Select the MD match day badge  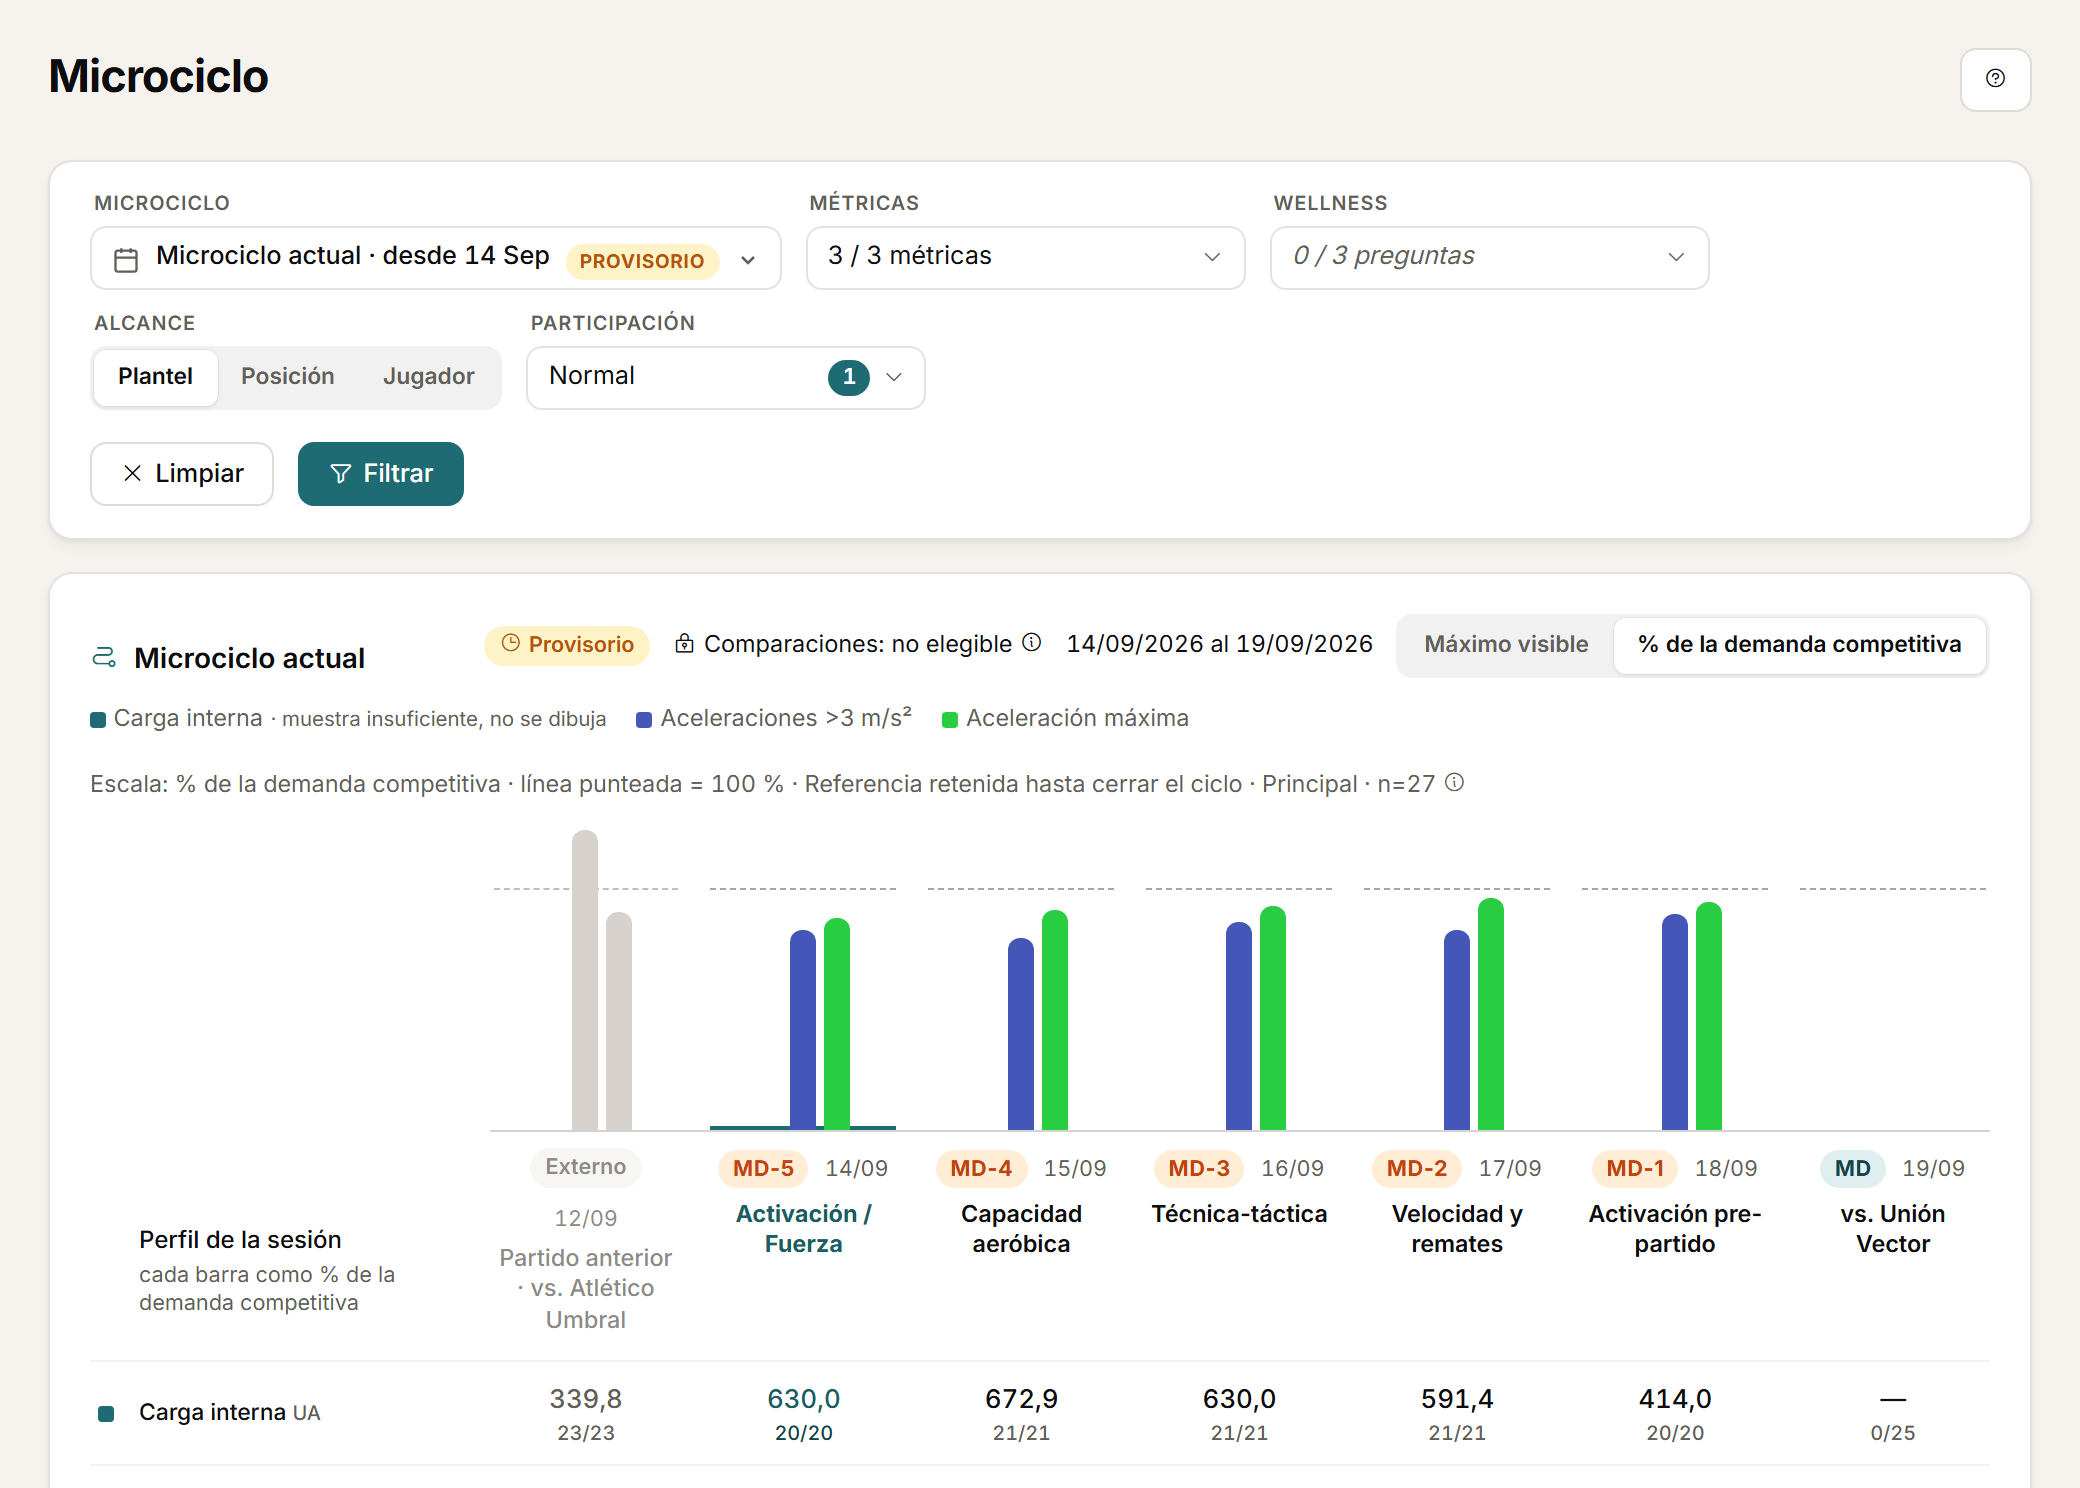pos(1852,1168)
